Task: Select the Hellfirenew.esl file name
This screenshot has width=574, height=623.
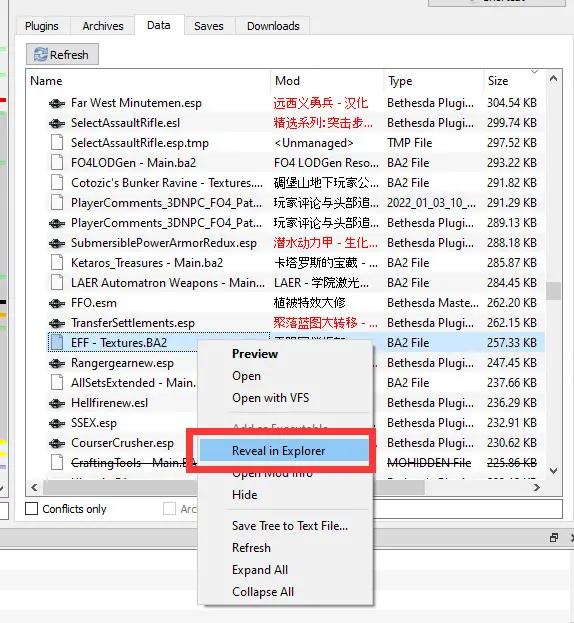Action: coord(110,403)
